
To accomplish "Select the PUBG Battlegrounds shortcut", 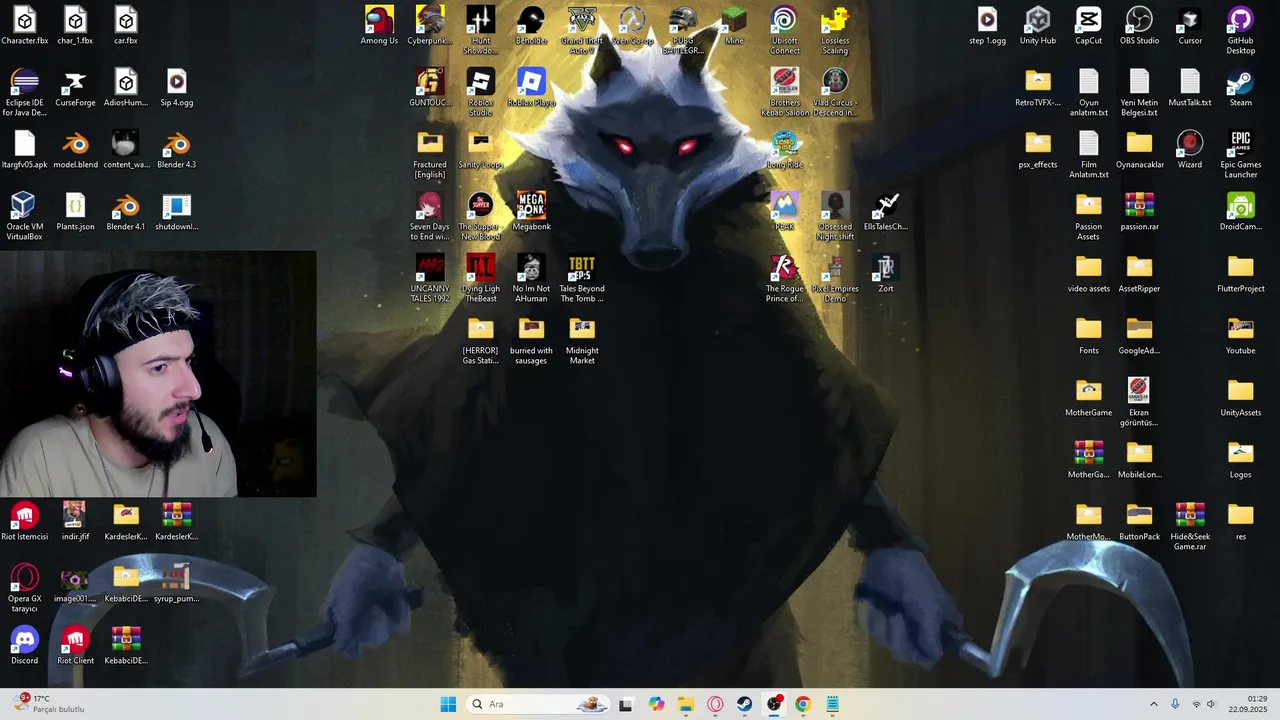I will tap(683, 30).
